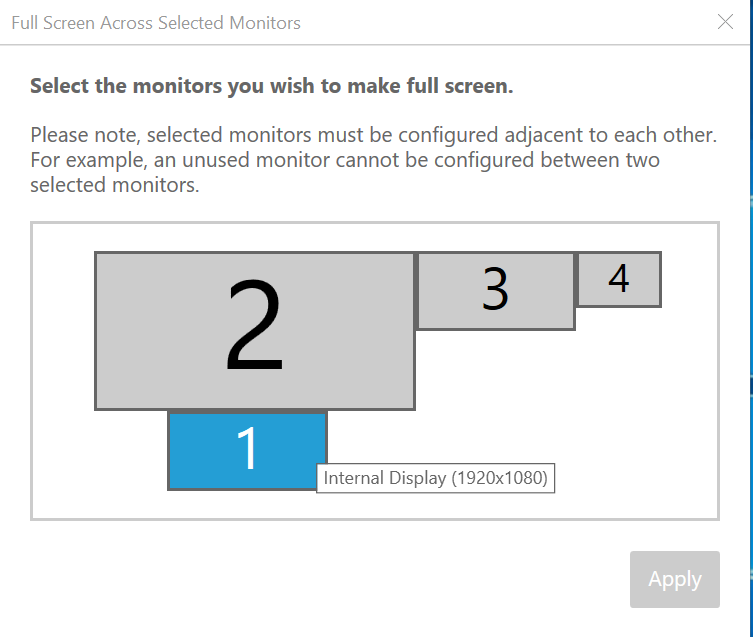Click the "Internal Display (1920x1080)" tooltip

(x=436, y=478)
